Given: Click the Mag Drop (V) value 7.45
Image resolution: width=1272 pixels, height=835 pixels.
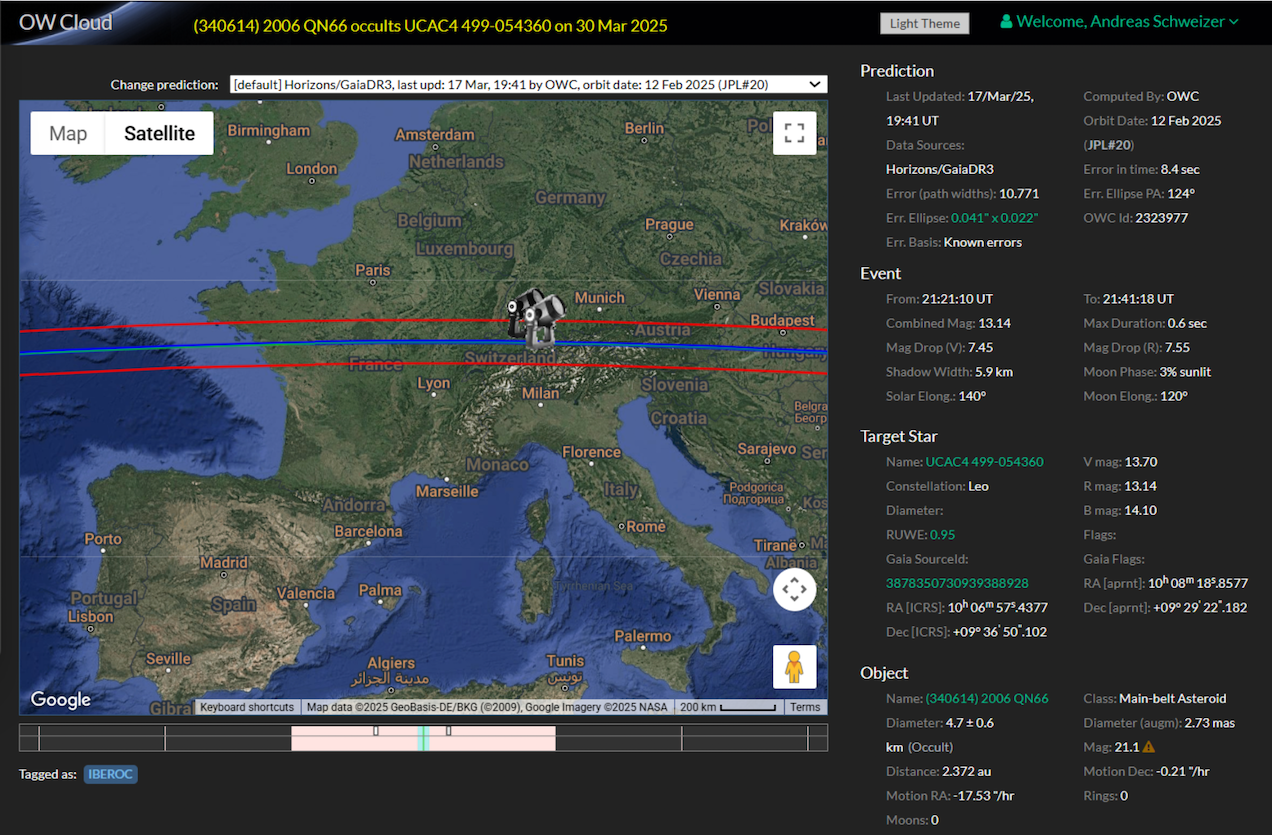Looking at the screenshot, I should [981, 347].
